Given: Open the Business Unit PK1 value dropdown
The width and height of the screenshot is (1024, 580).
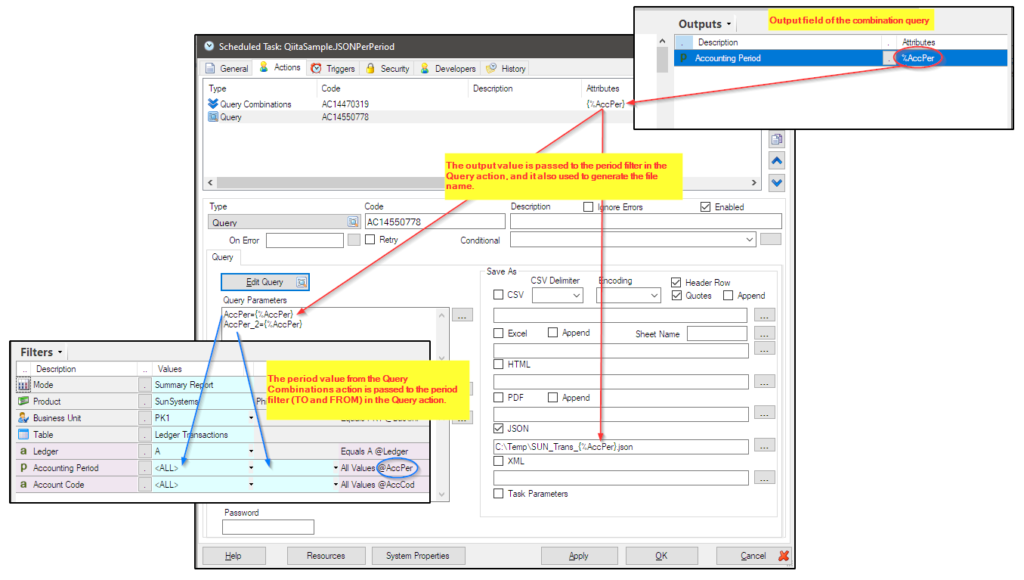Looking at the screenshot, I should tap(251, 418).
